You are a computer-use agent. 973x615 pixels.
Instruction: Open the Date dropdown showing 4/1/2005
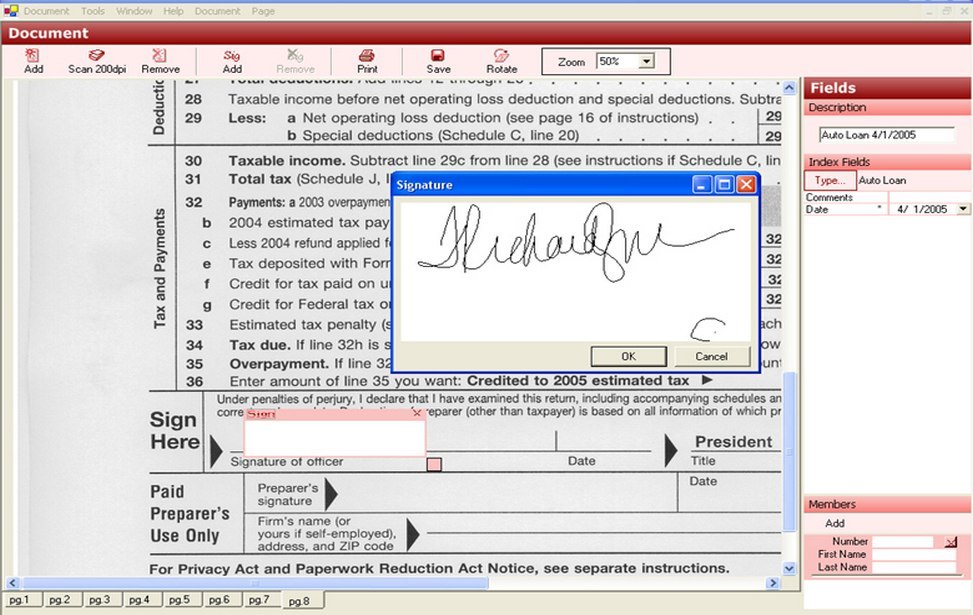pyautogui.click(x=962, y=209)
